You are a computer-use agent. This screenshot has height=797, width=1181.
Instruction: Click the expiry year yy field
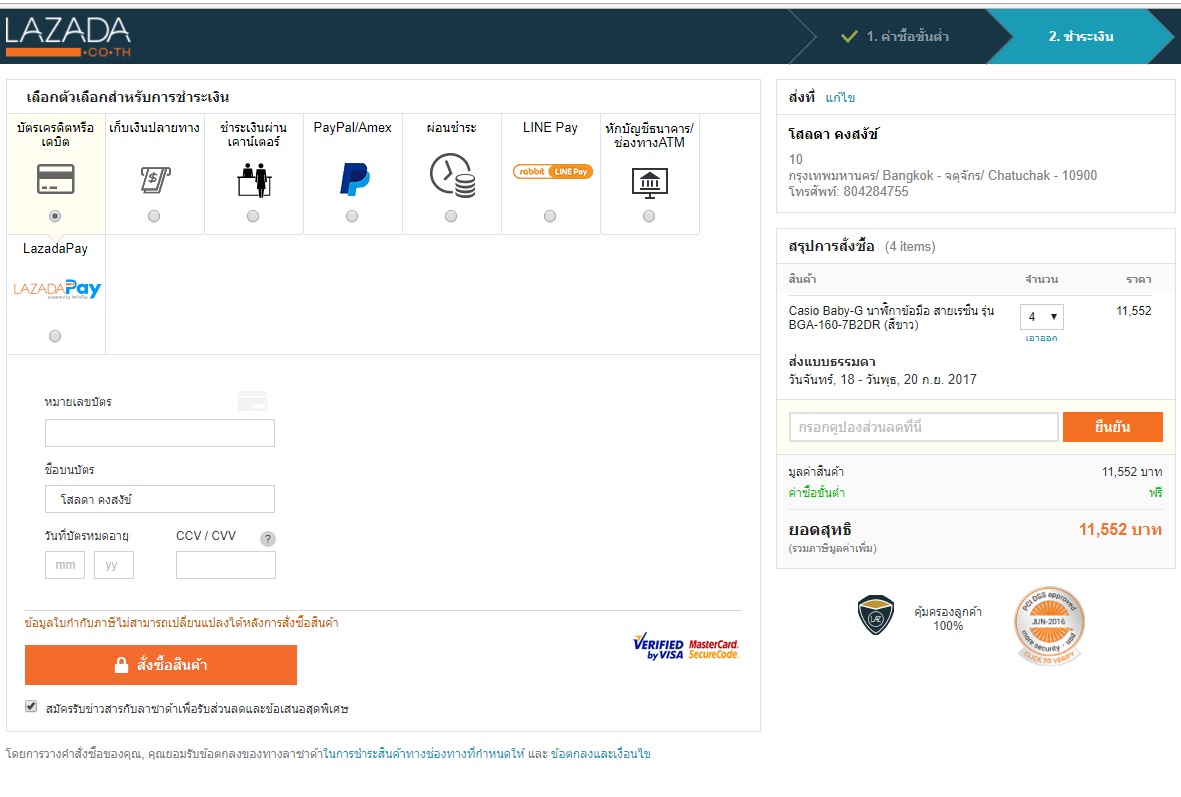tap(114, 565)
